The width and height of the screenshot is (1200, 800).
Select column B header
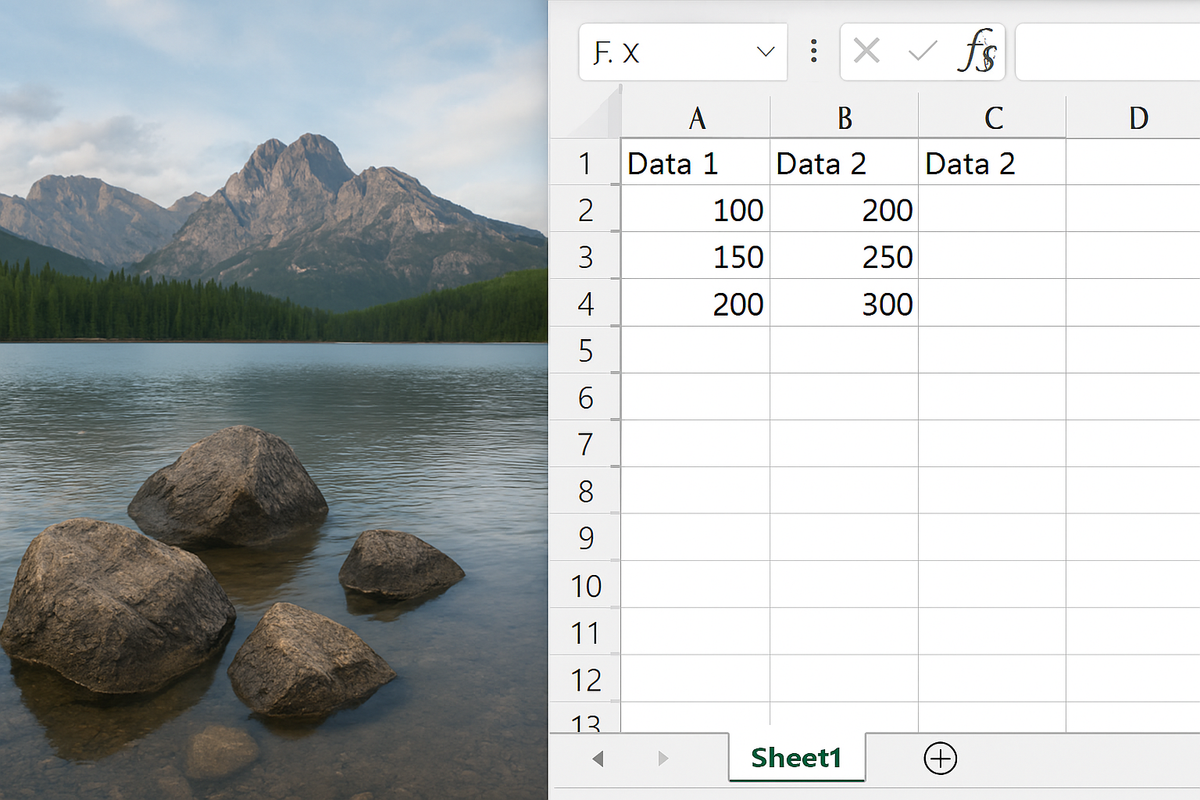[844, 117]
